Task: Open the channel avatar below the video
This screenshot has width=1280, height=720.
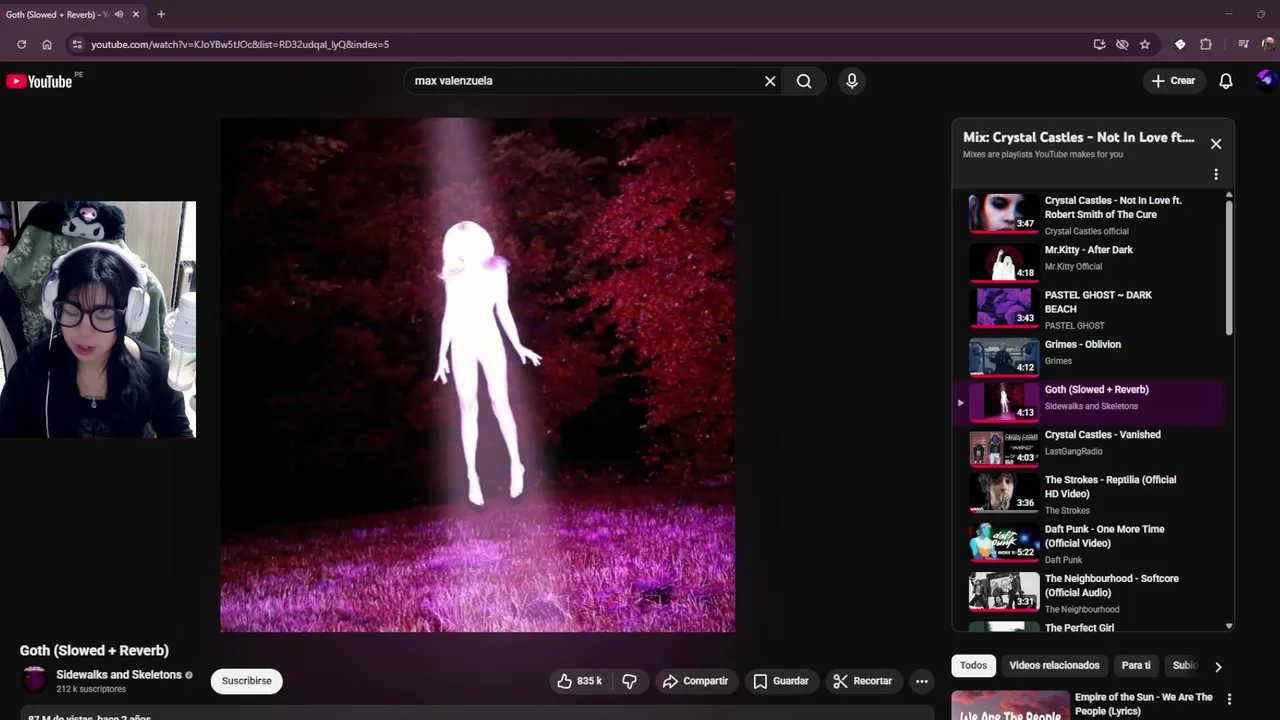Action: 35,680
